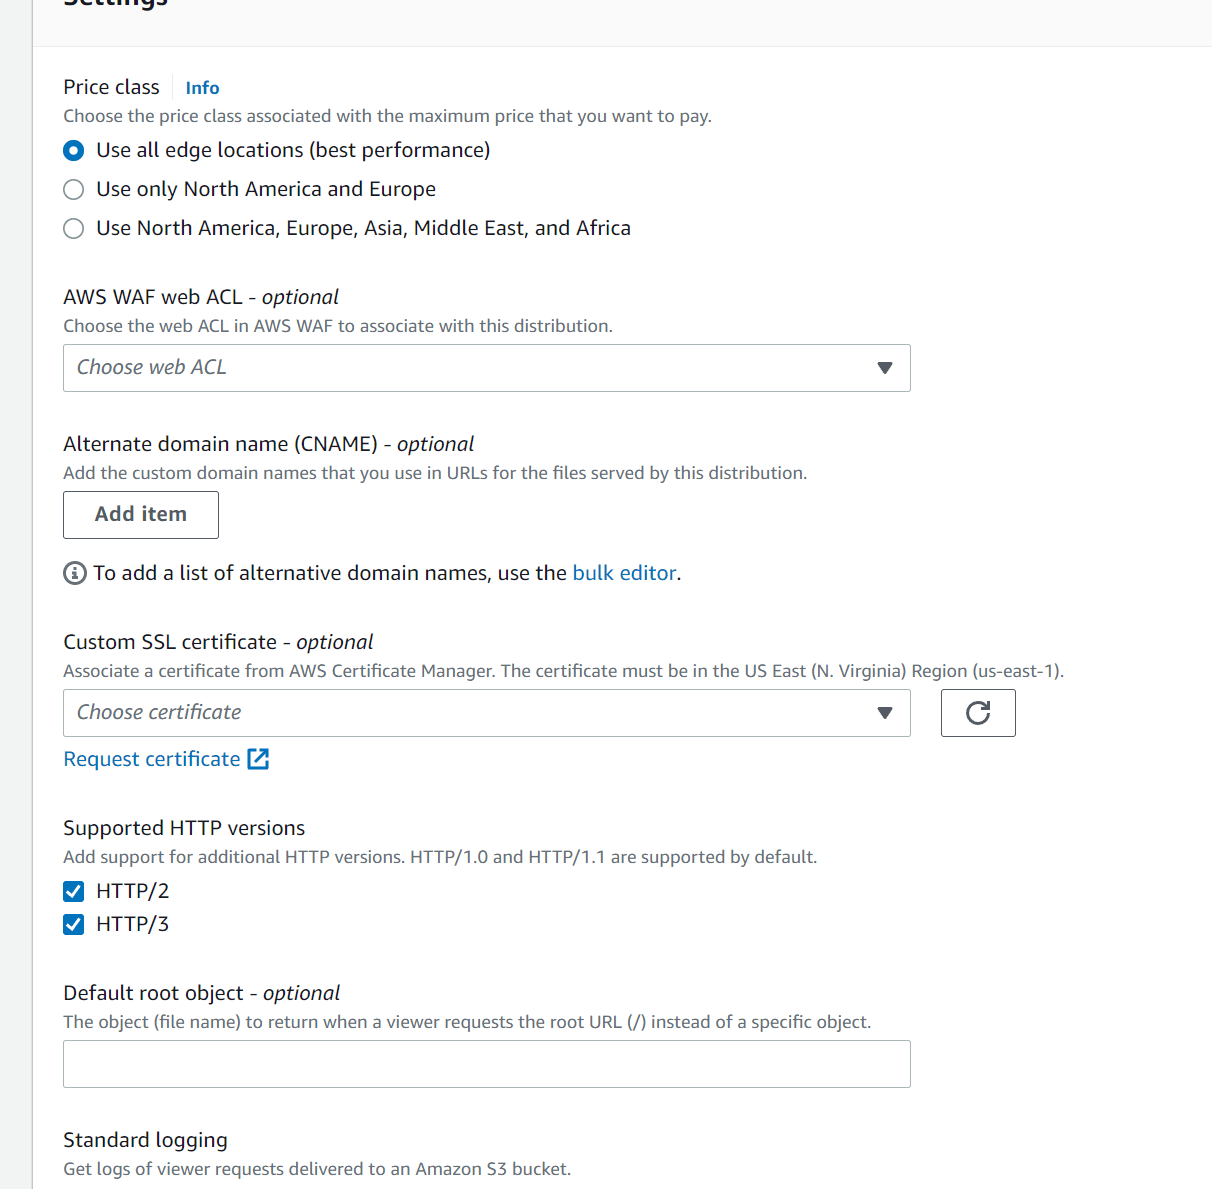Click the info circle icon about alternative domain names
The image size is (1212, 1189).
[74, 572]
